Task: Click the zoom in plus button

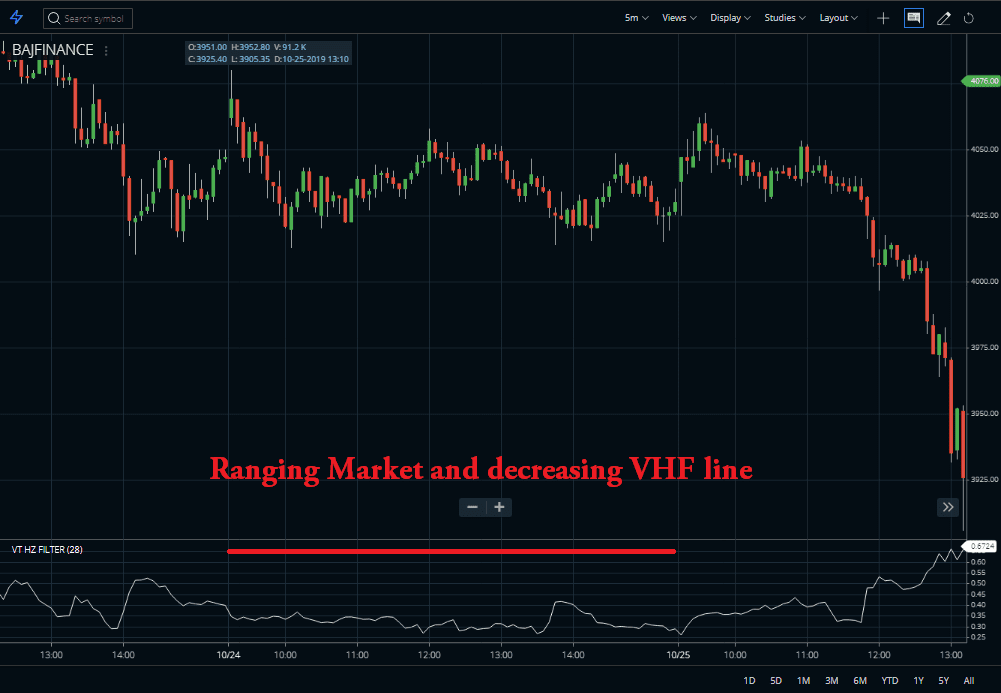Action: coord(499,507)
